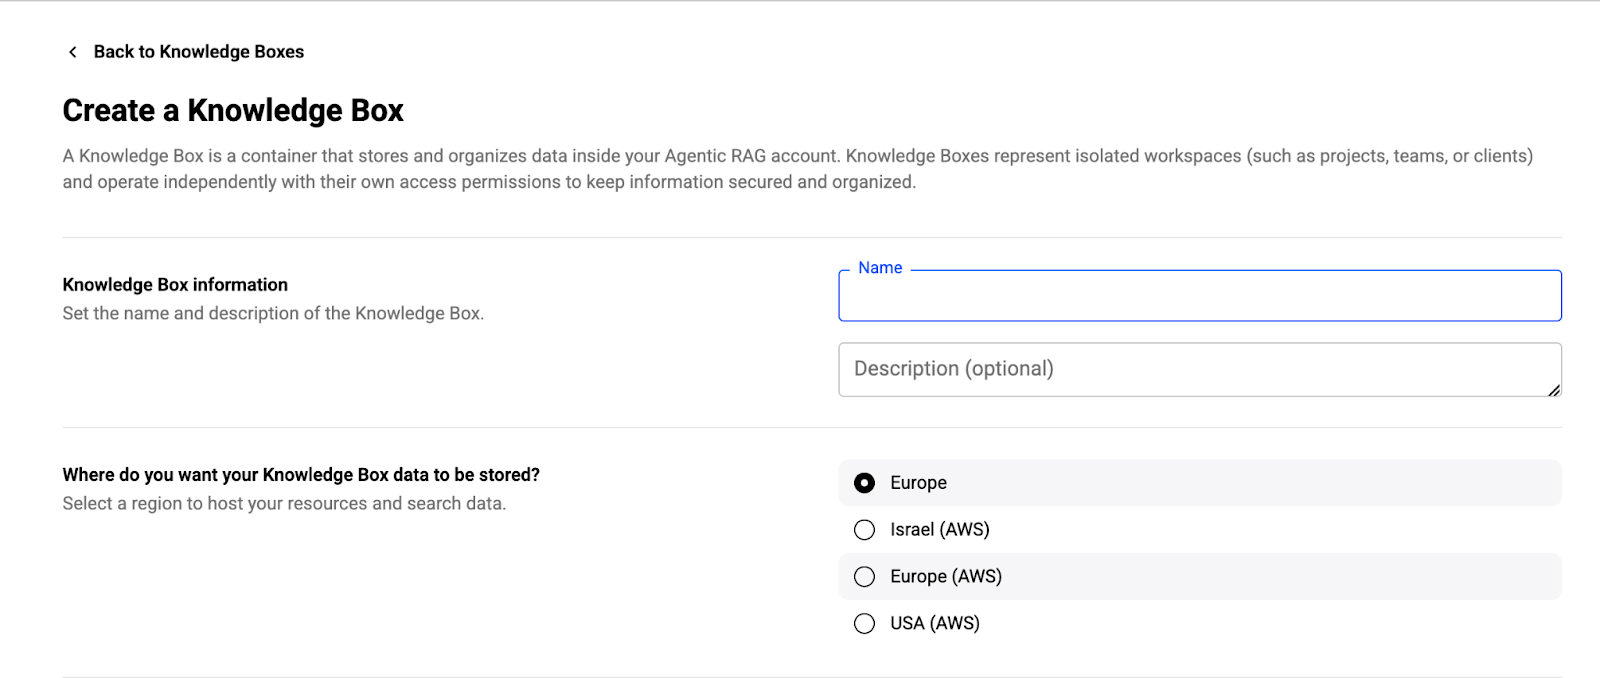Screen dimensions: 1600x678
Task: Select the Israel (AWS) radio button
Action: (865, 530)
